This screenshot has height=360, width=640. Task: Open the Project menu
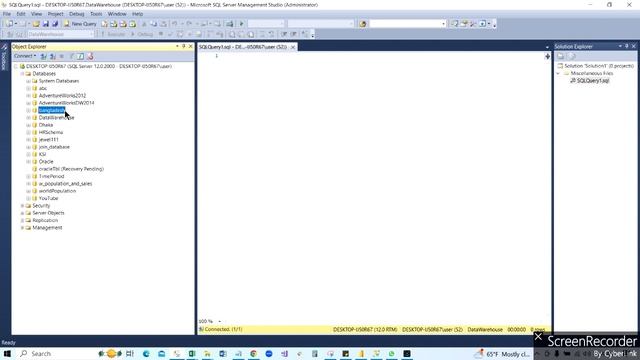coord(56,14)
